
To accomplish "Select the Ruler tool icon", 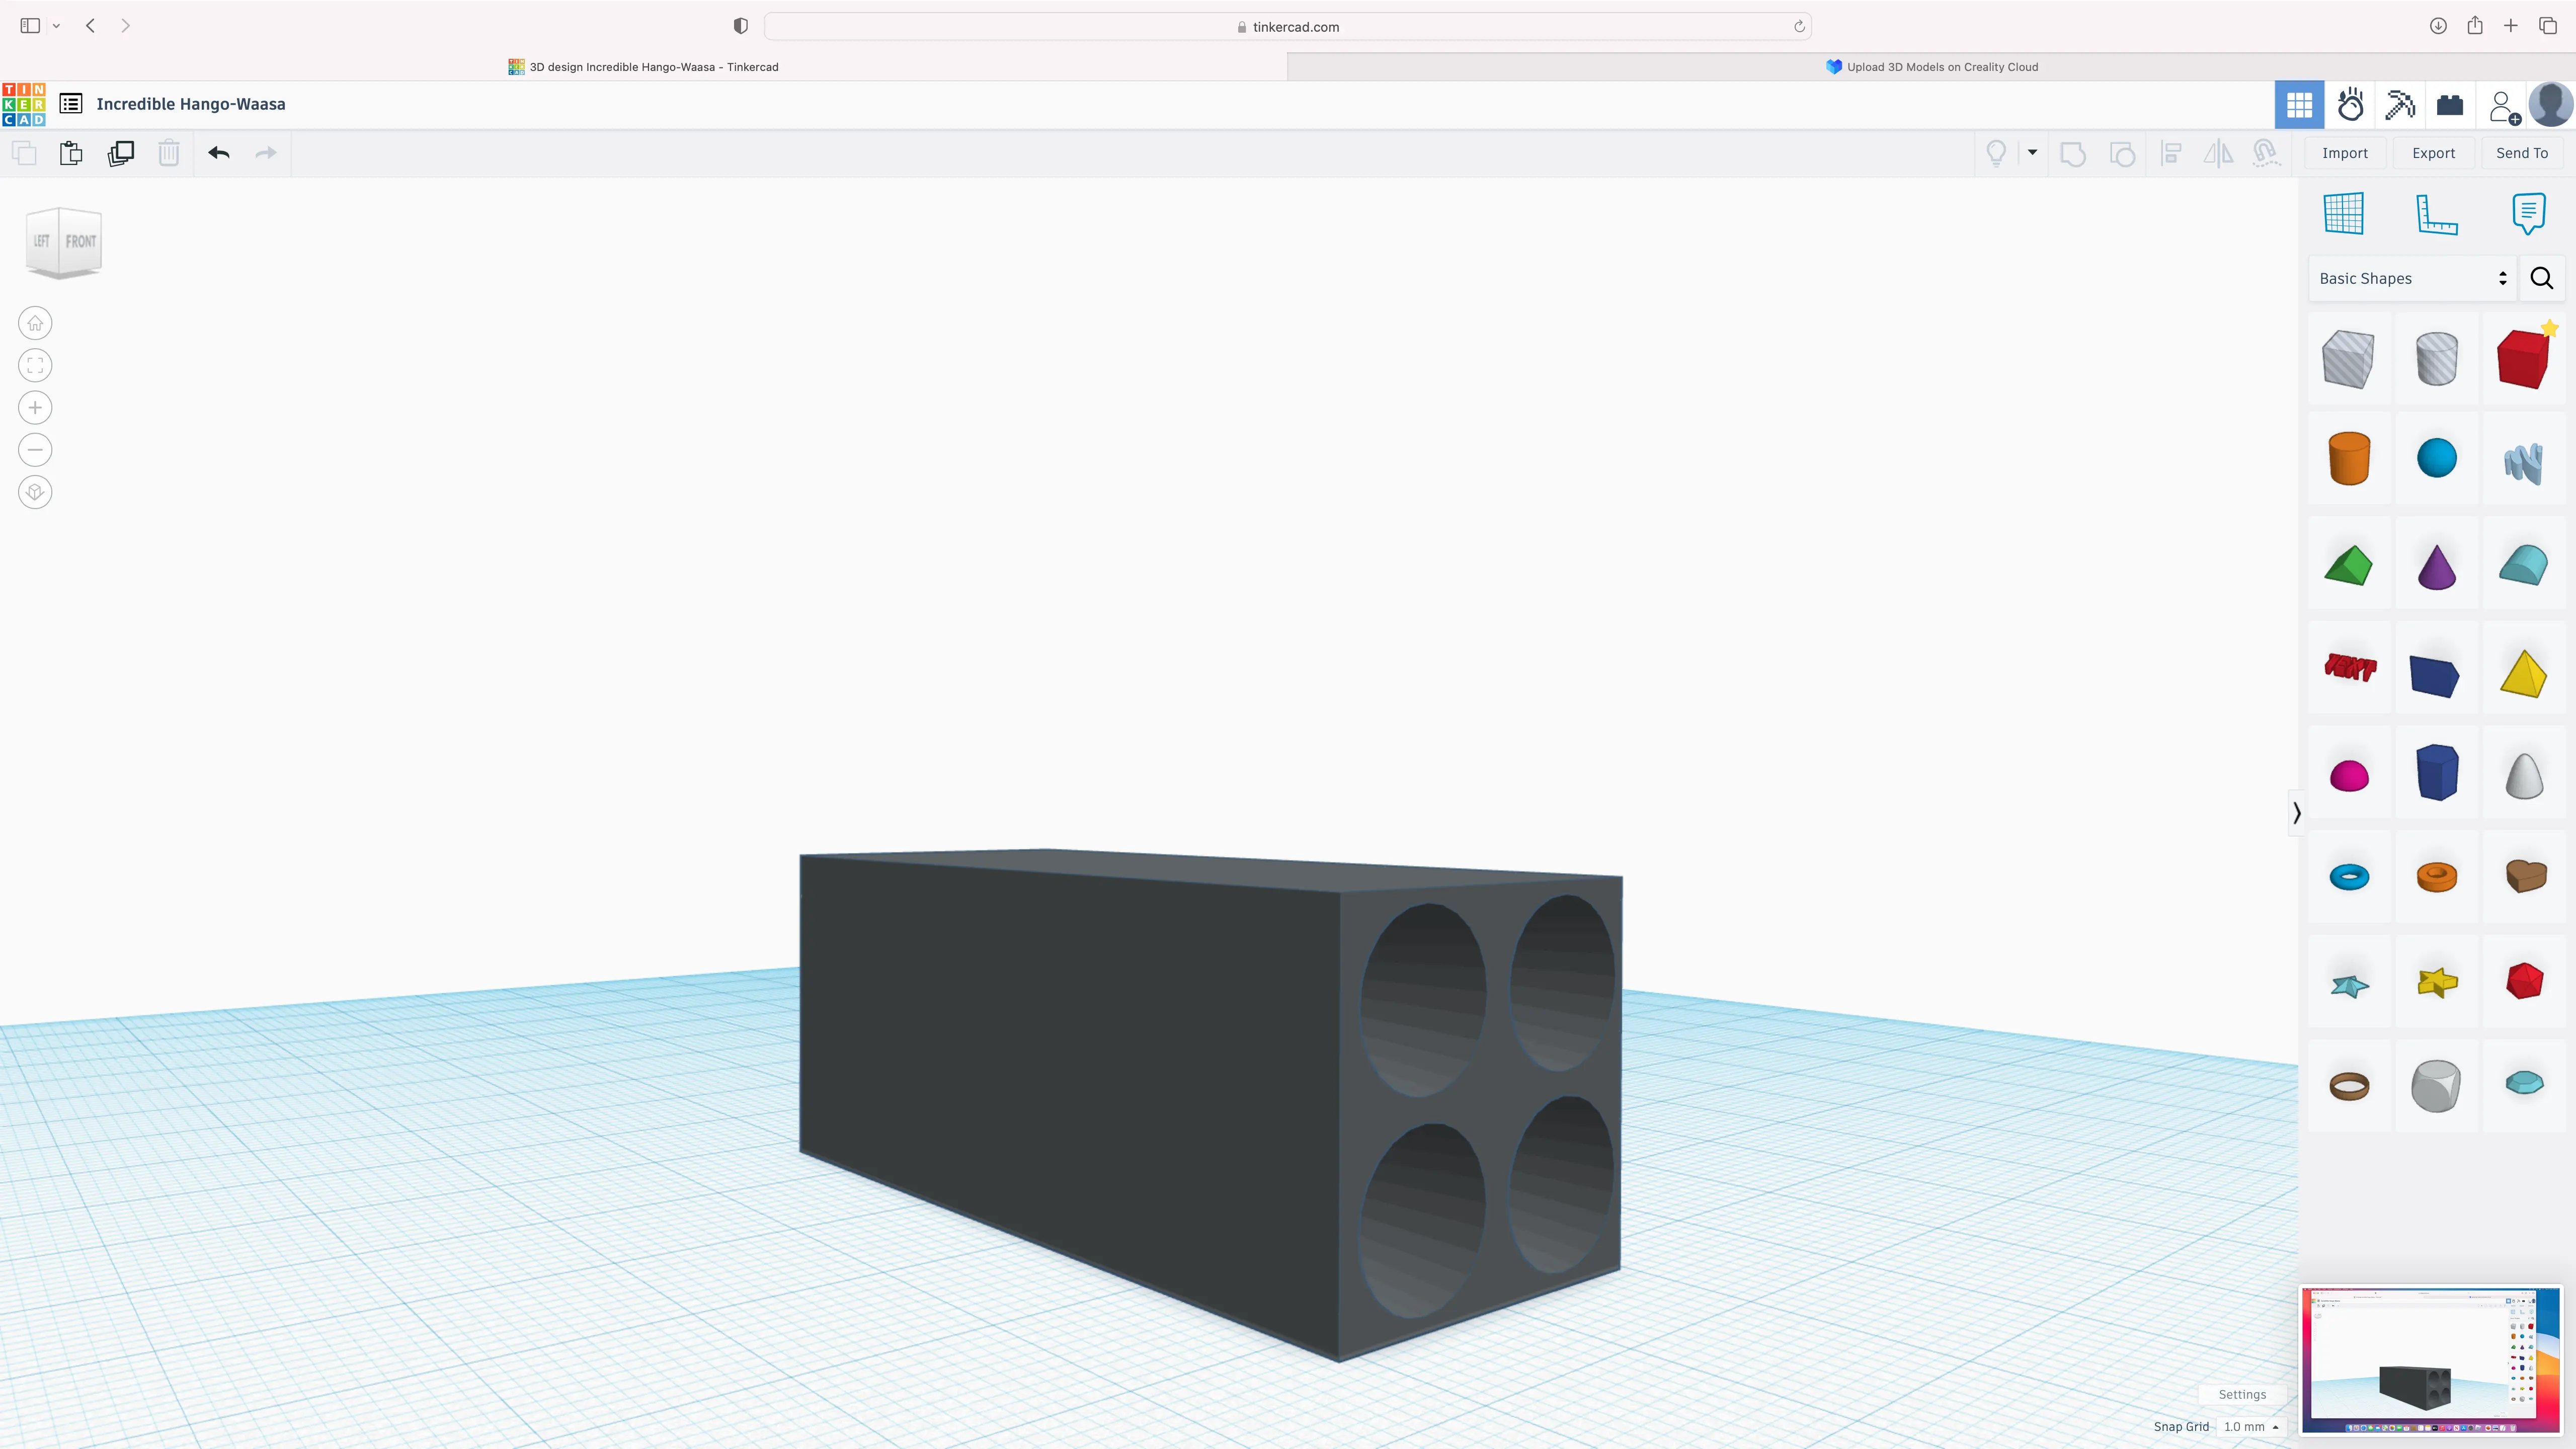I will (x=2436, y=213).
